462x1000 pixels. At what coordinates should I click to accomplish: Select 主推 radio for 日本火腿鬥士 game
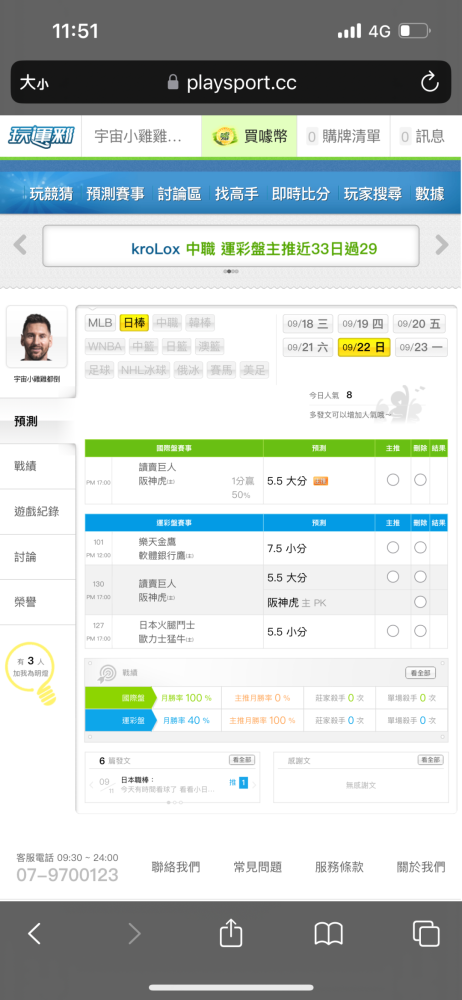393,631
